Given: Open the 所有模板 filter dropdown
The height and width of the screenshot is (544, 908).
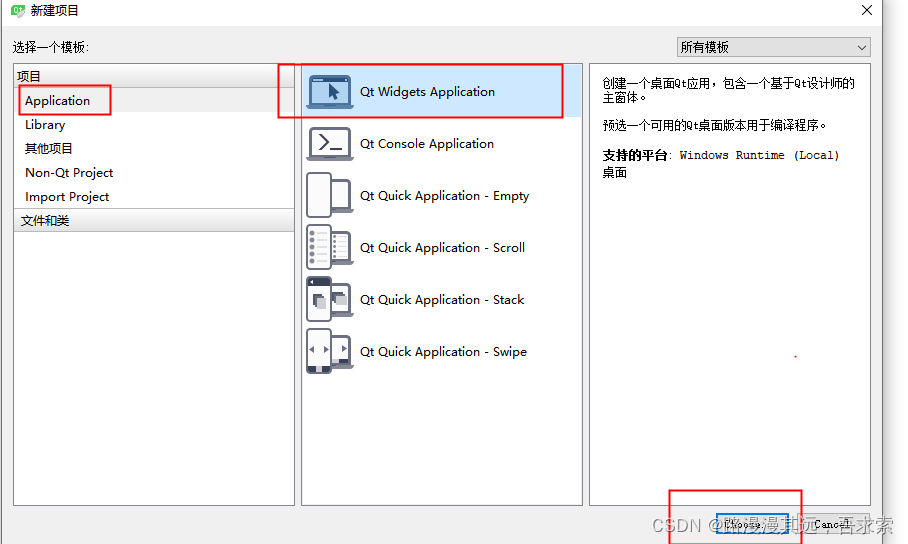Looking at the screenshot, I should [773, 47].
